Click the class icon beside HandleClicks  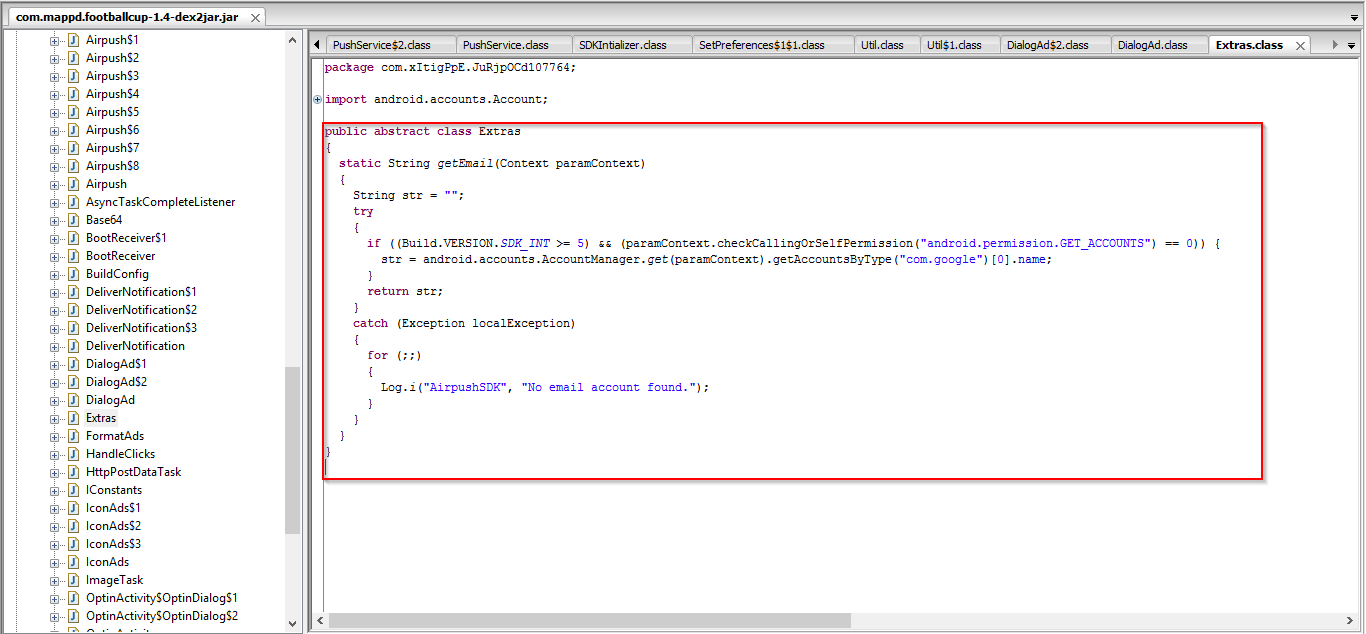(x=73, y=454)
